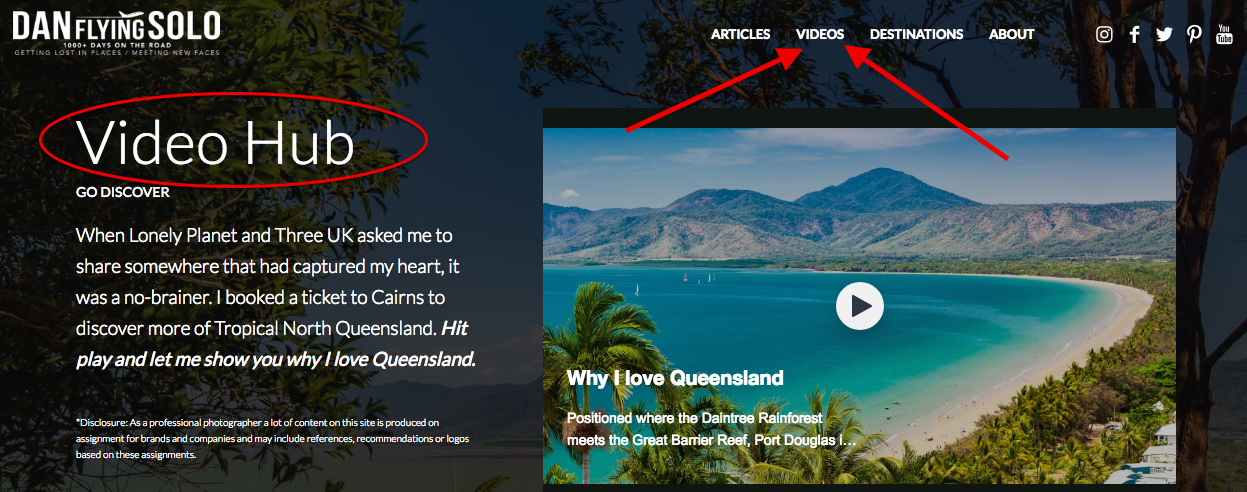The height and width of the screenshot is (492, 1247).
Task: Click the disclosure note text
Action: click(x=272, y=438)
